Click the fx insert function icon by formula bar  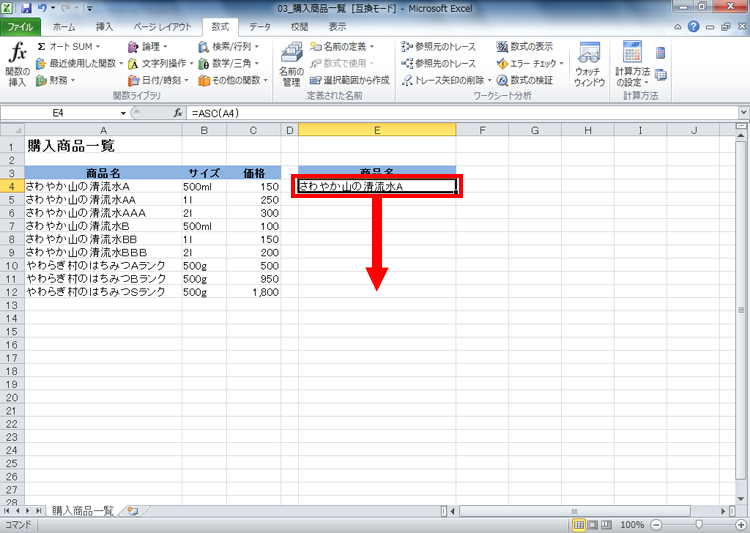tap(178, 113)
